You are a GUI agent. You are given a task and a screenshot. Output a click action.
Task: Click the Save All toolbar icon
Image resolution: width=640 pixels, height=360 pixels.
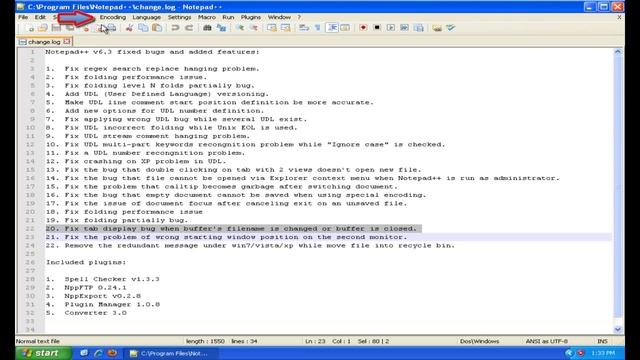pyautogui.click(x=70, y=28)
